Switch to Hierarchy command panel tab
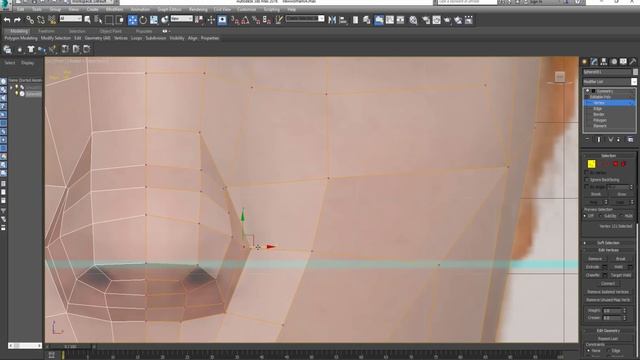 coord(604,62)
